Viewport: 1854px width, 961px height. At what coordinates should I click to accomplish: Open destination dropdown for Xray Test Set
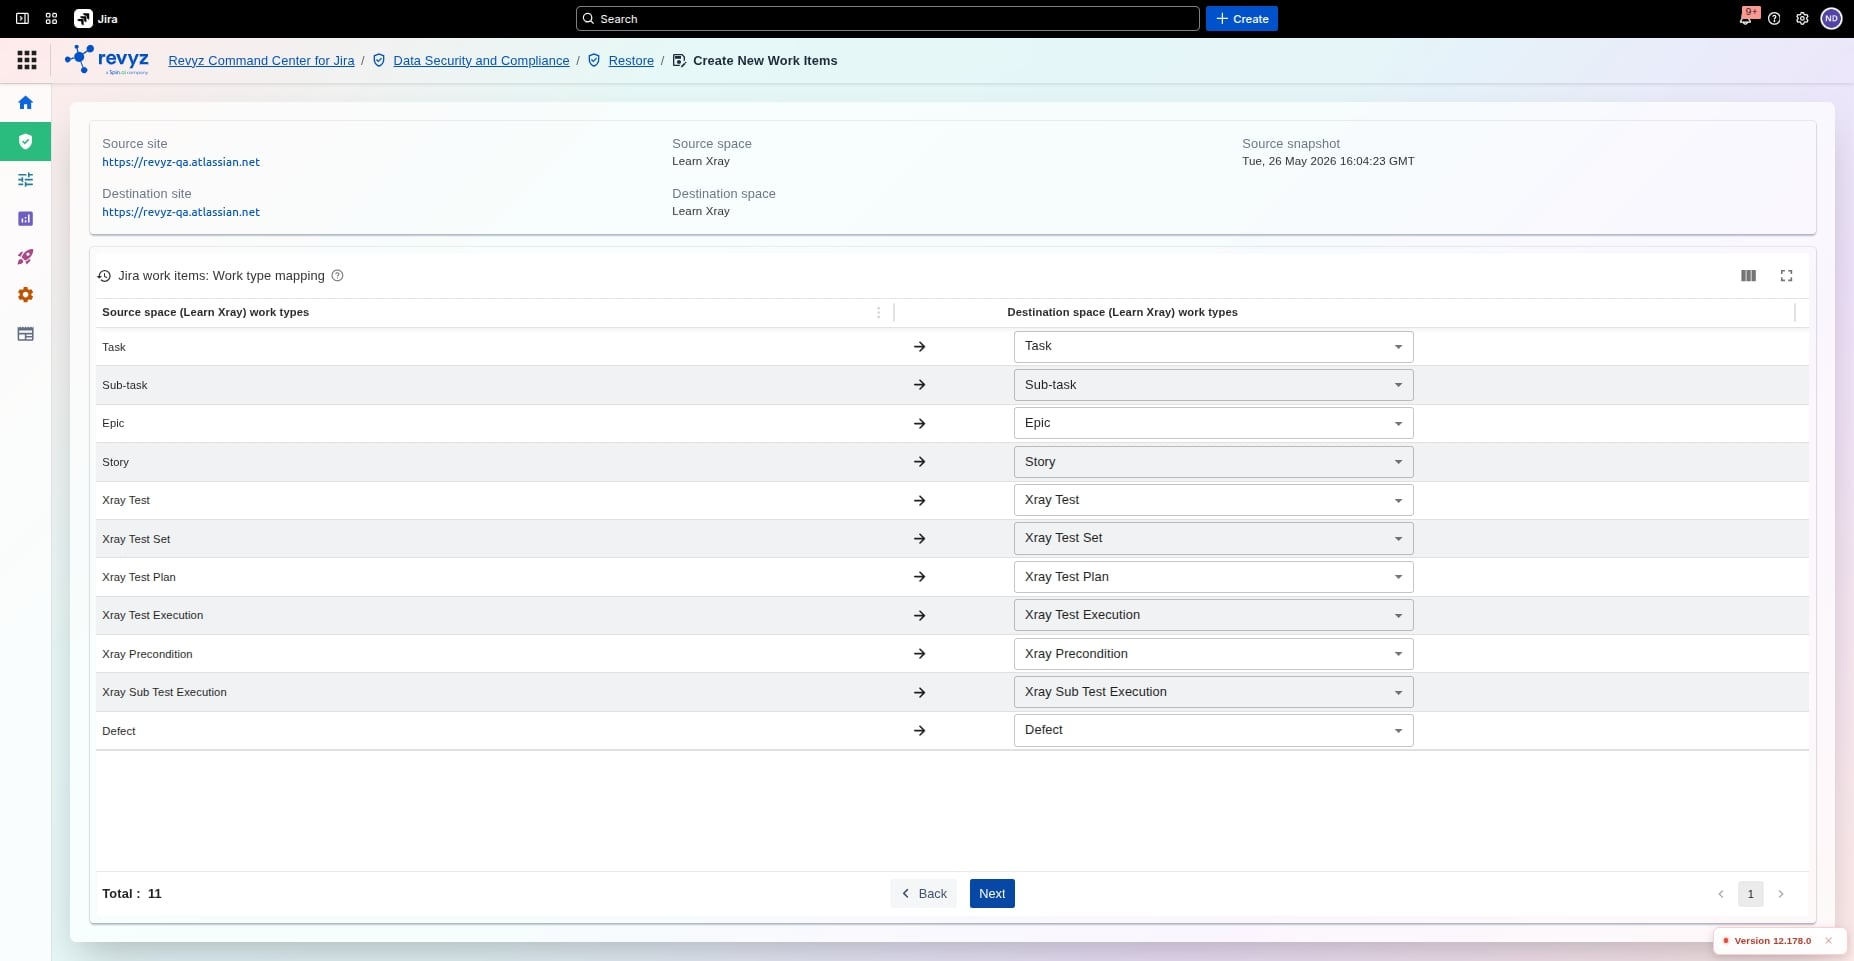point(1213,538)
